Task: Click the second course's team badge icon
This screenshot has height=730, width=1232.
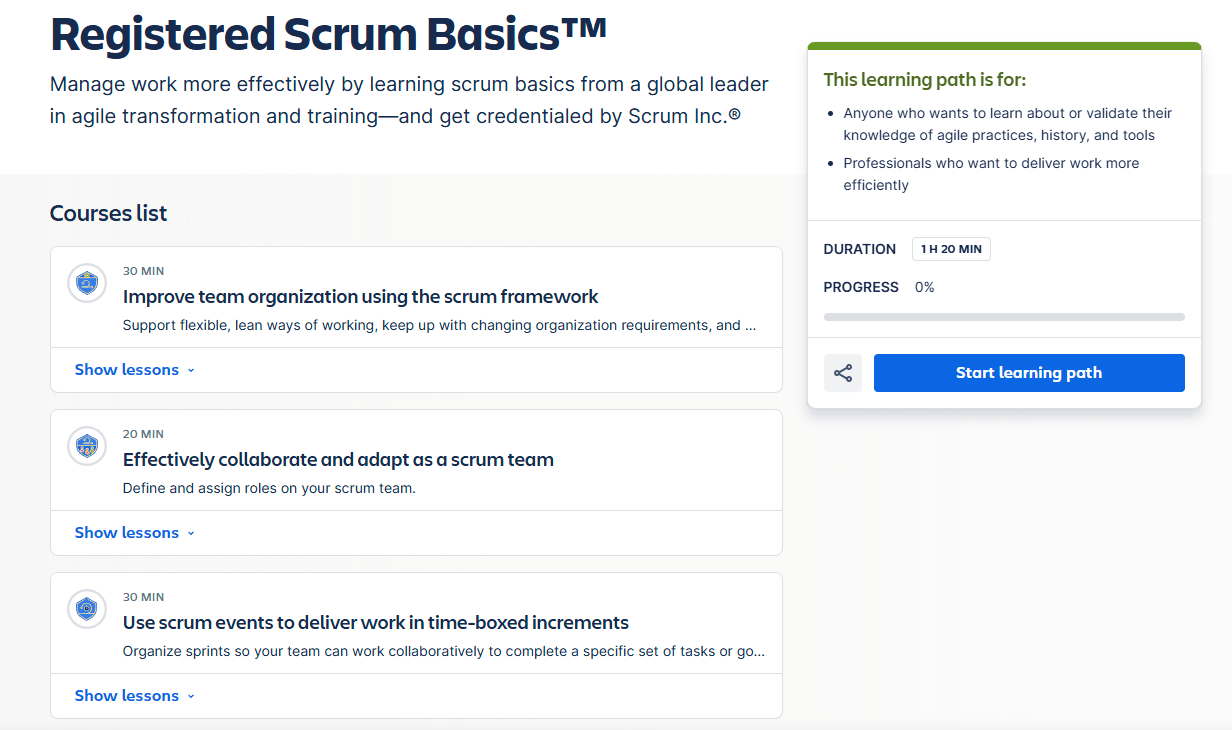Action: click(x=87, y=446)
